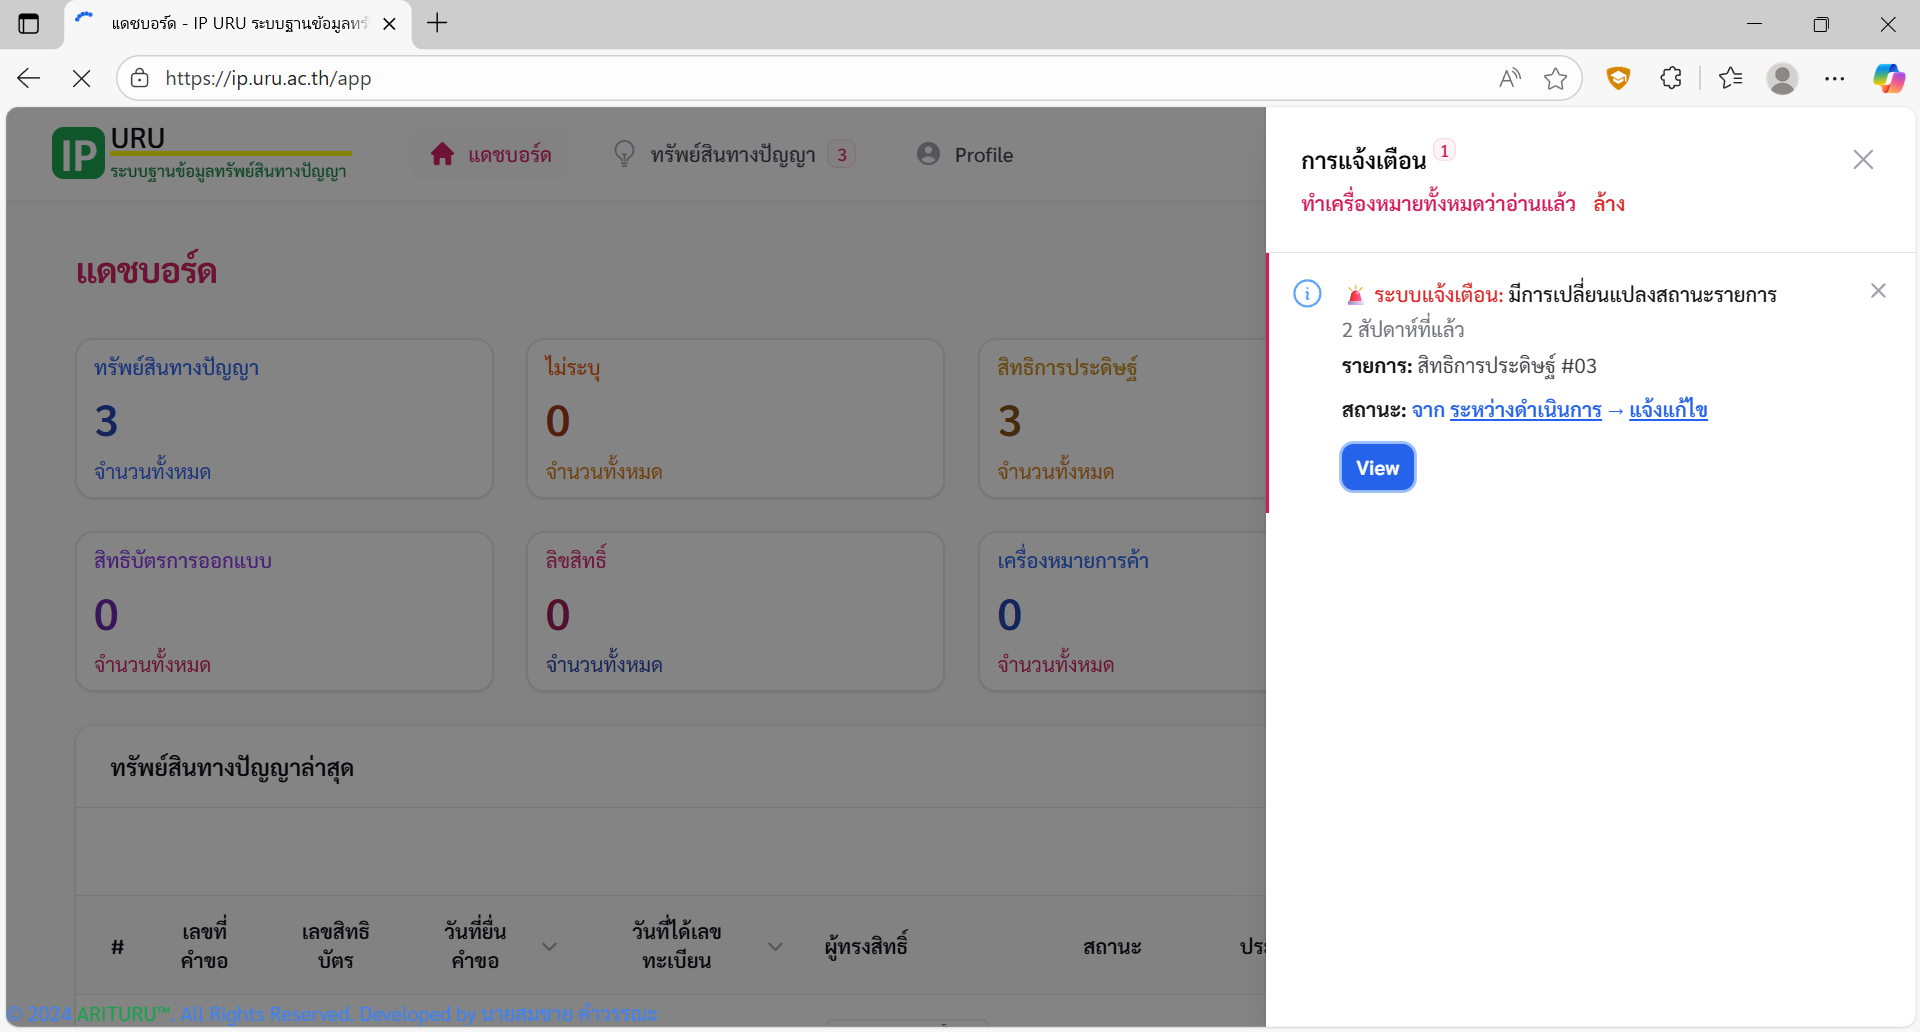
Task: Stop page loading in browser
Action: point(82,78)
